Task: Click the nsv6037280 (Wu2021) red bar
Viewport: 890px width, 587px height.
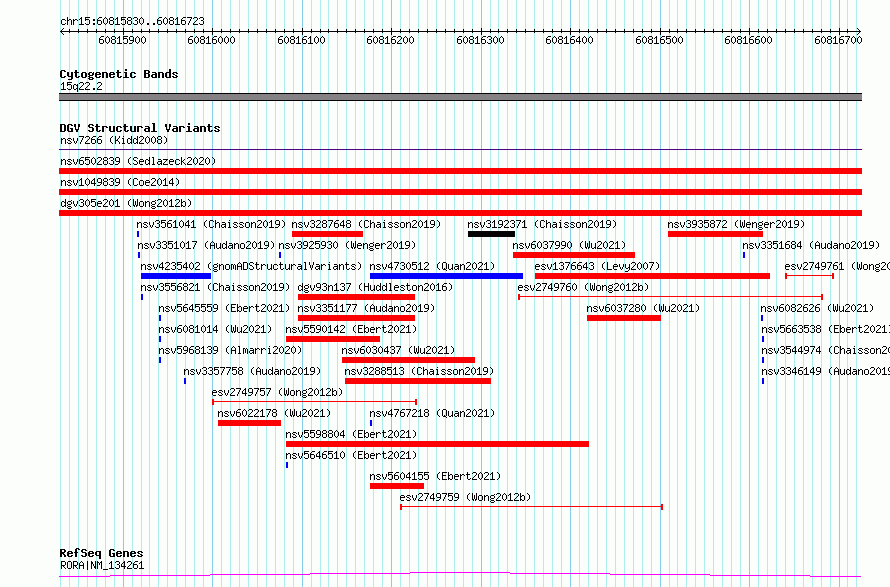Action: pos(624,318)
